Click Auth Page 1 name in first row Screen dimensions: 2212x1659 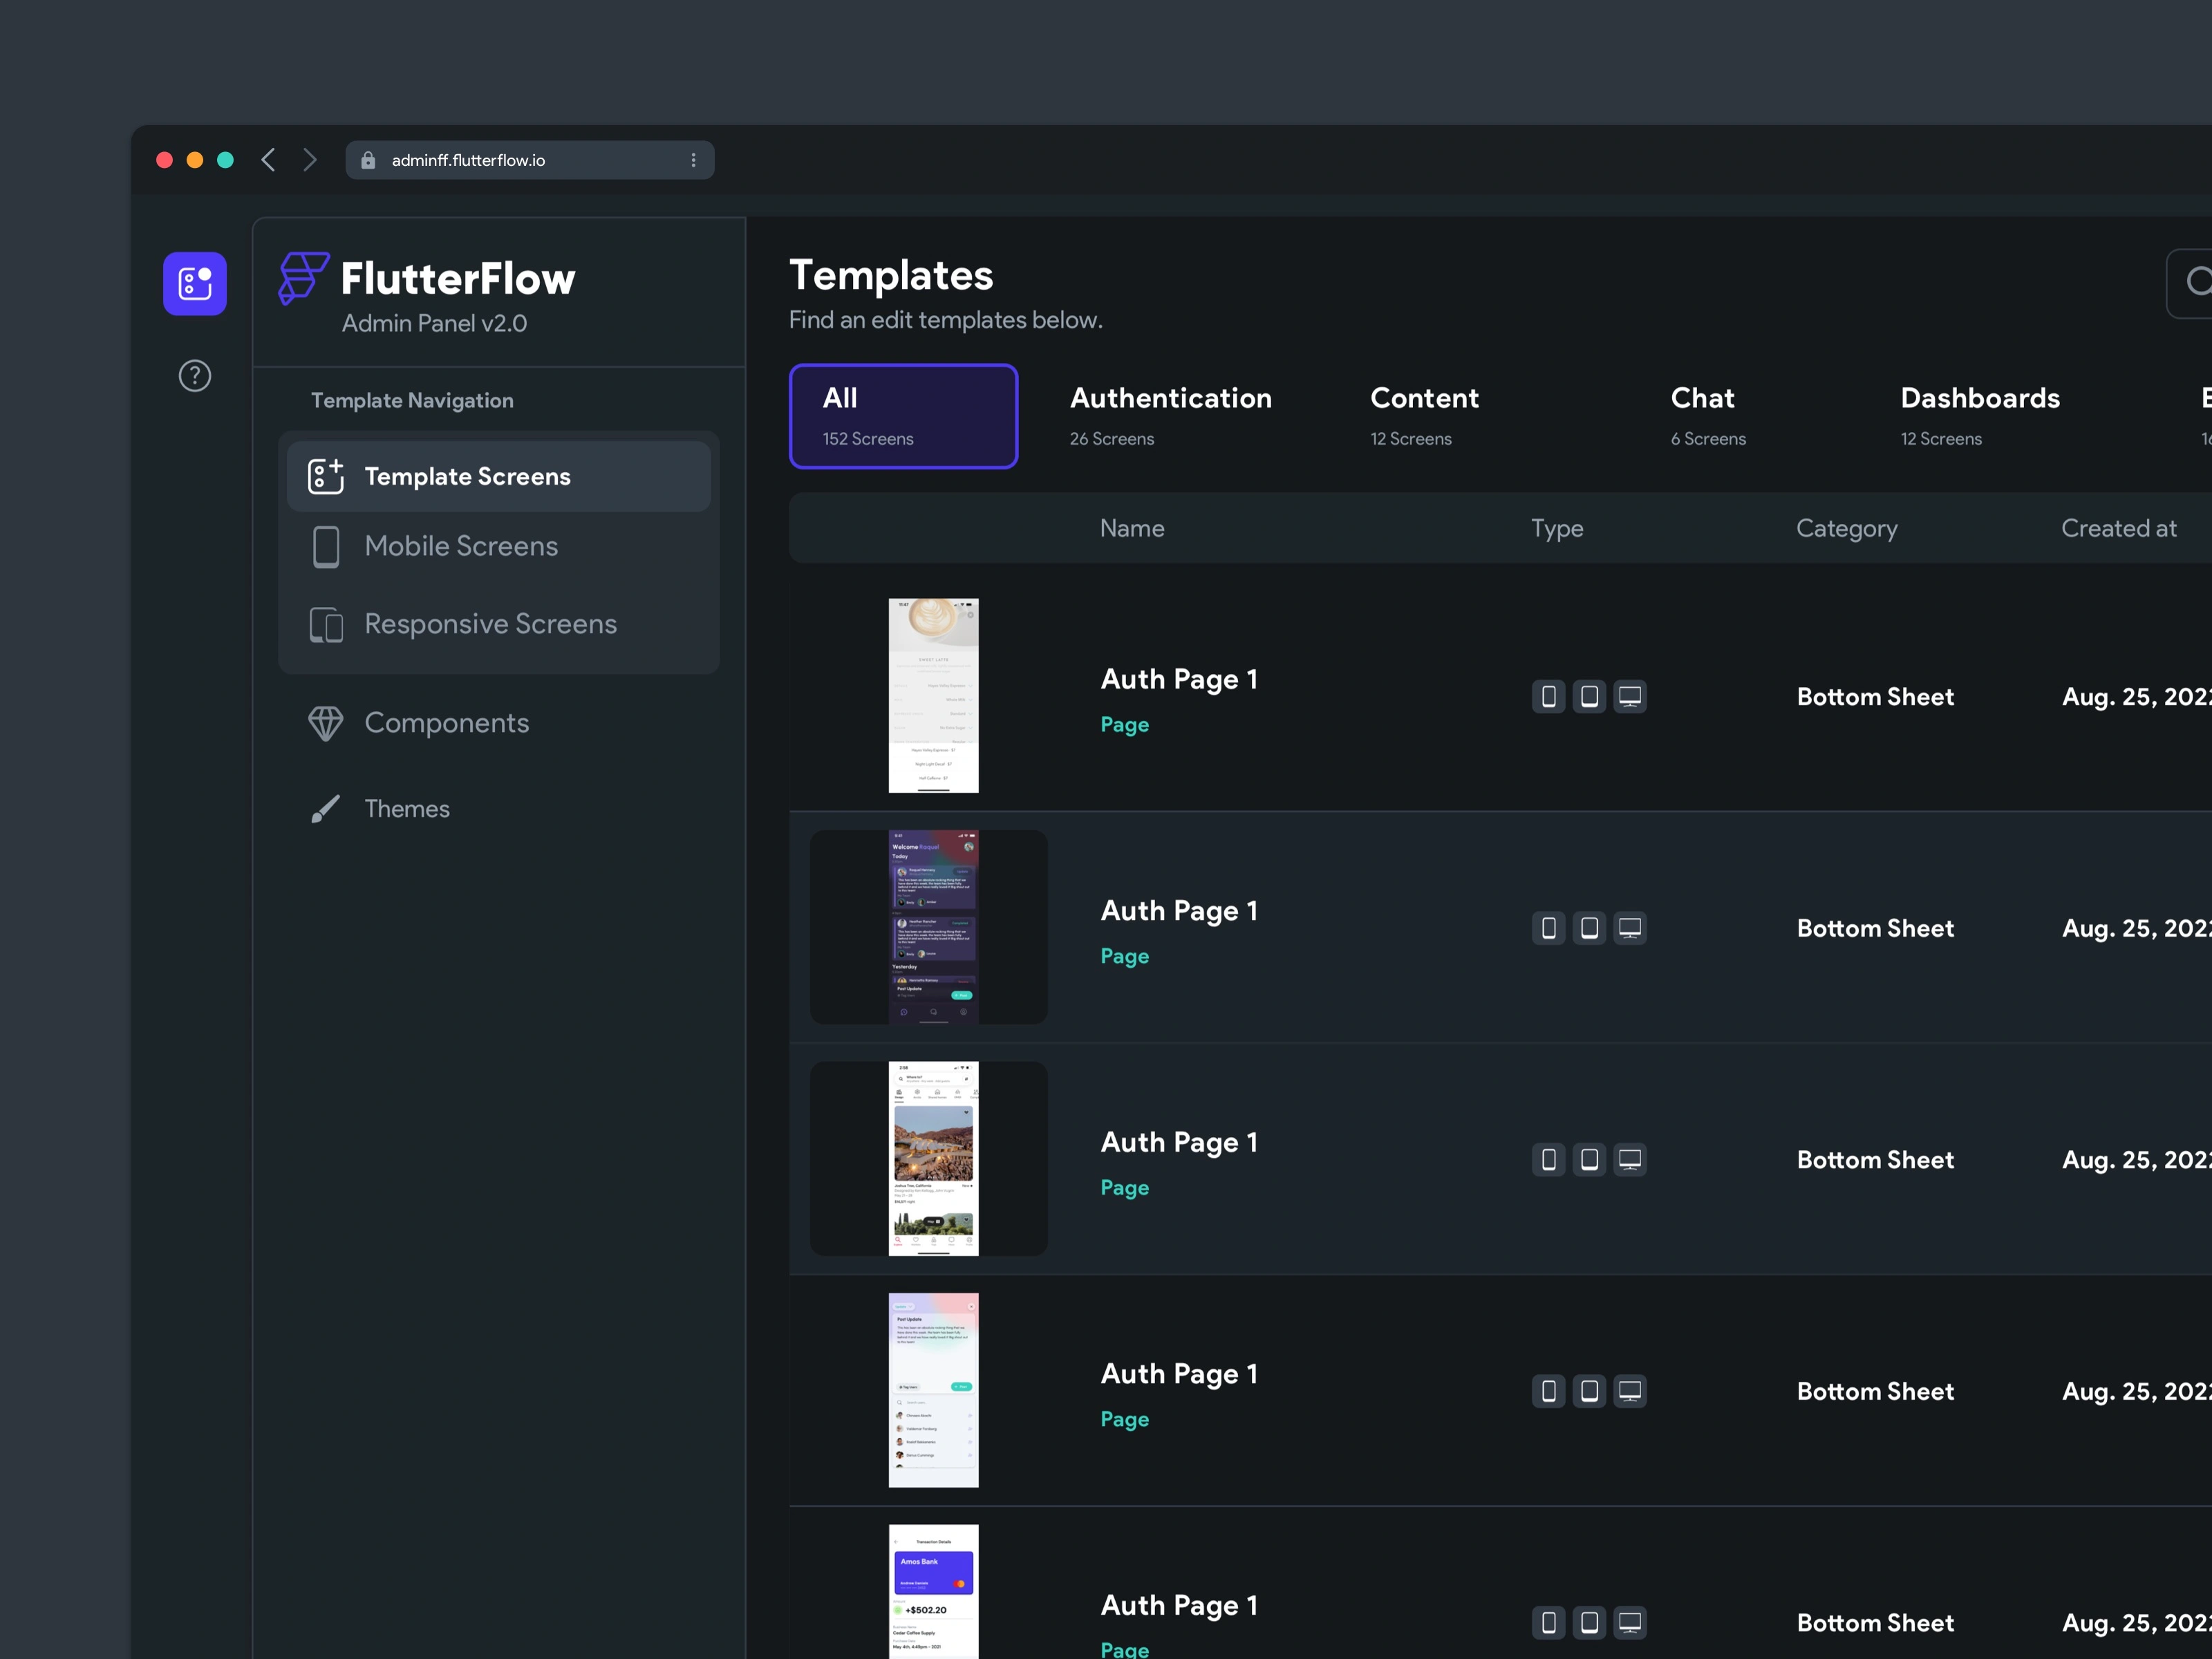point(1179,680)
